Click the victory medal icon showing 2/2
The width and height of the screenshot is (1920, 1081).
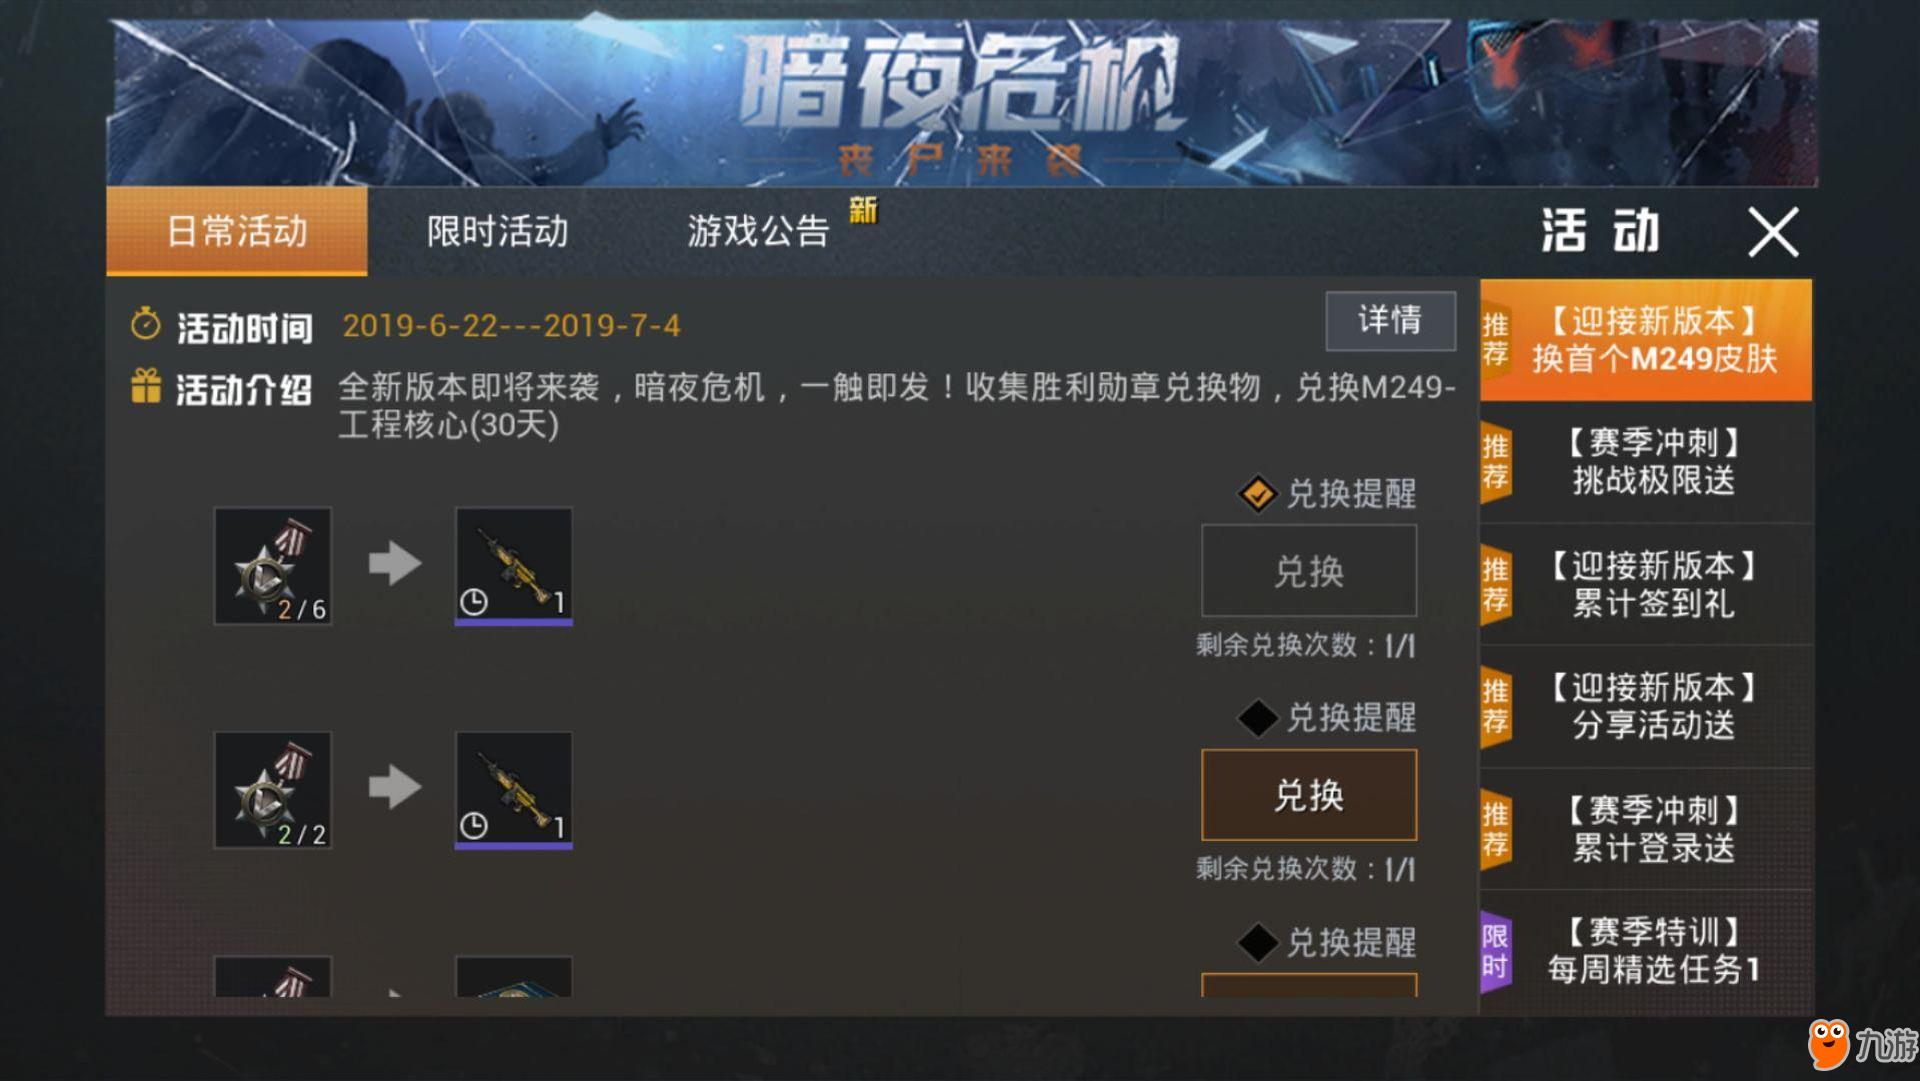(273, 790)
